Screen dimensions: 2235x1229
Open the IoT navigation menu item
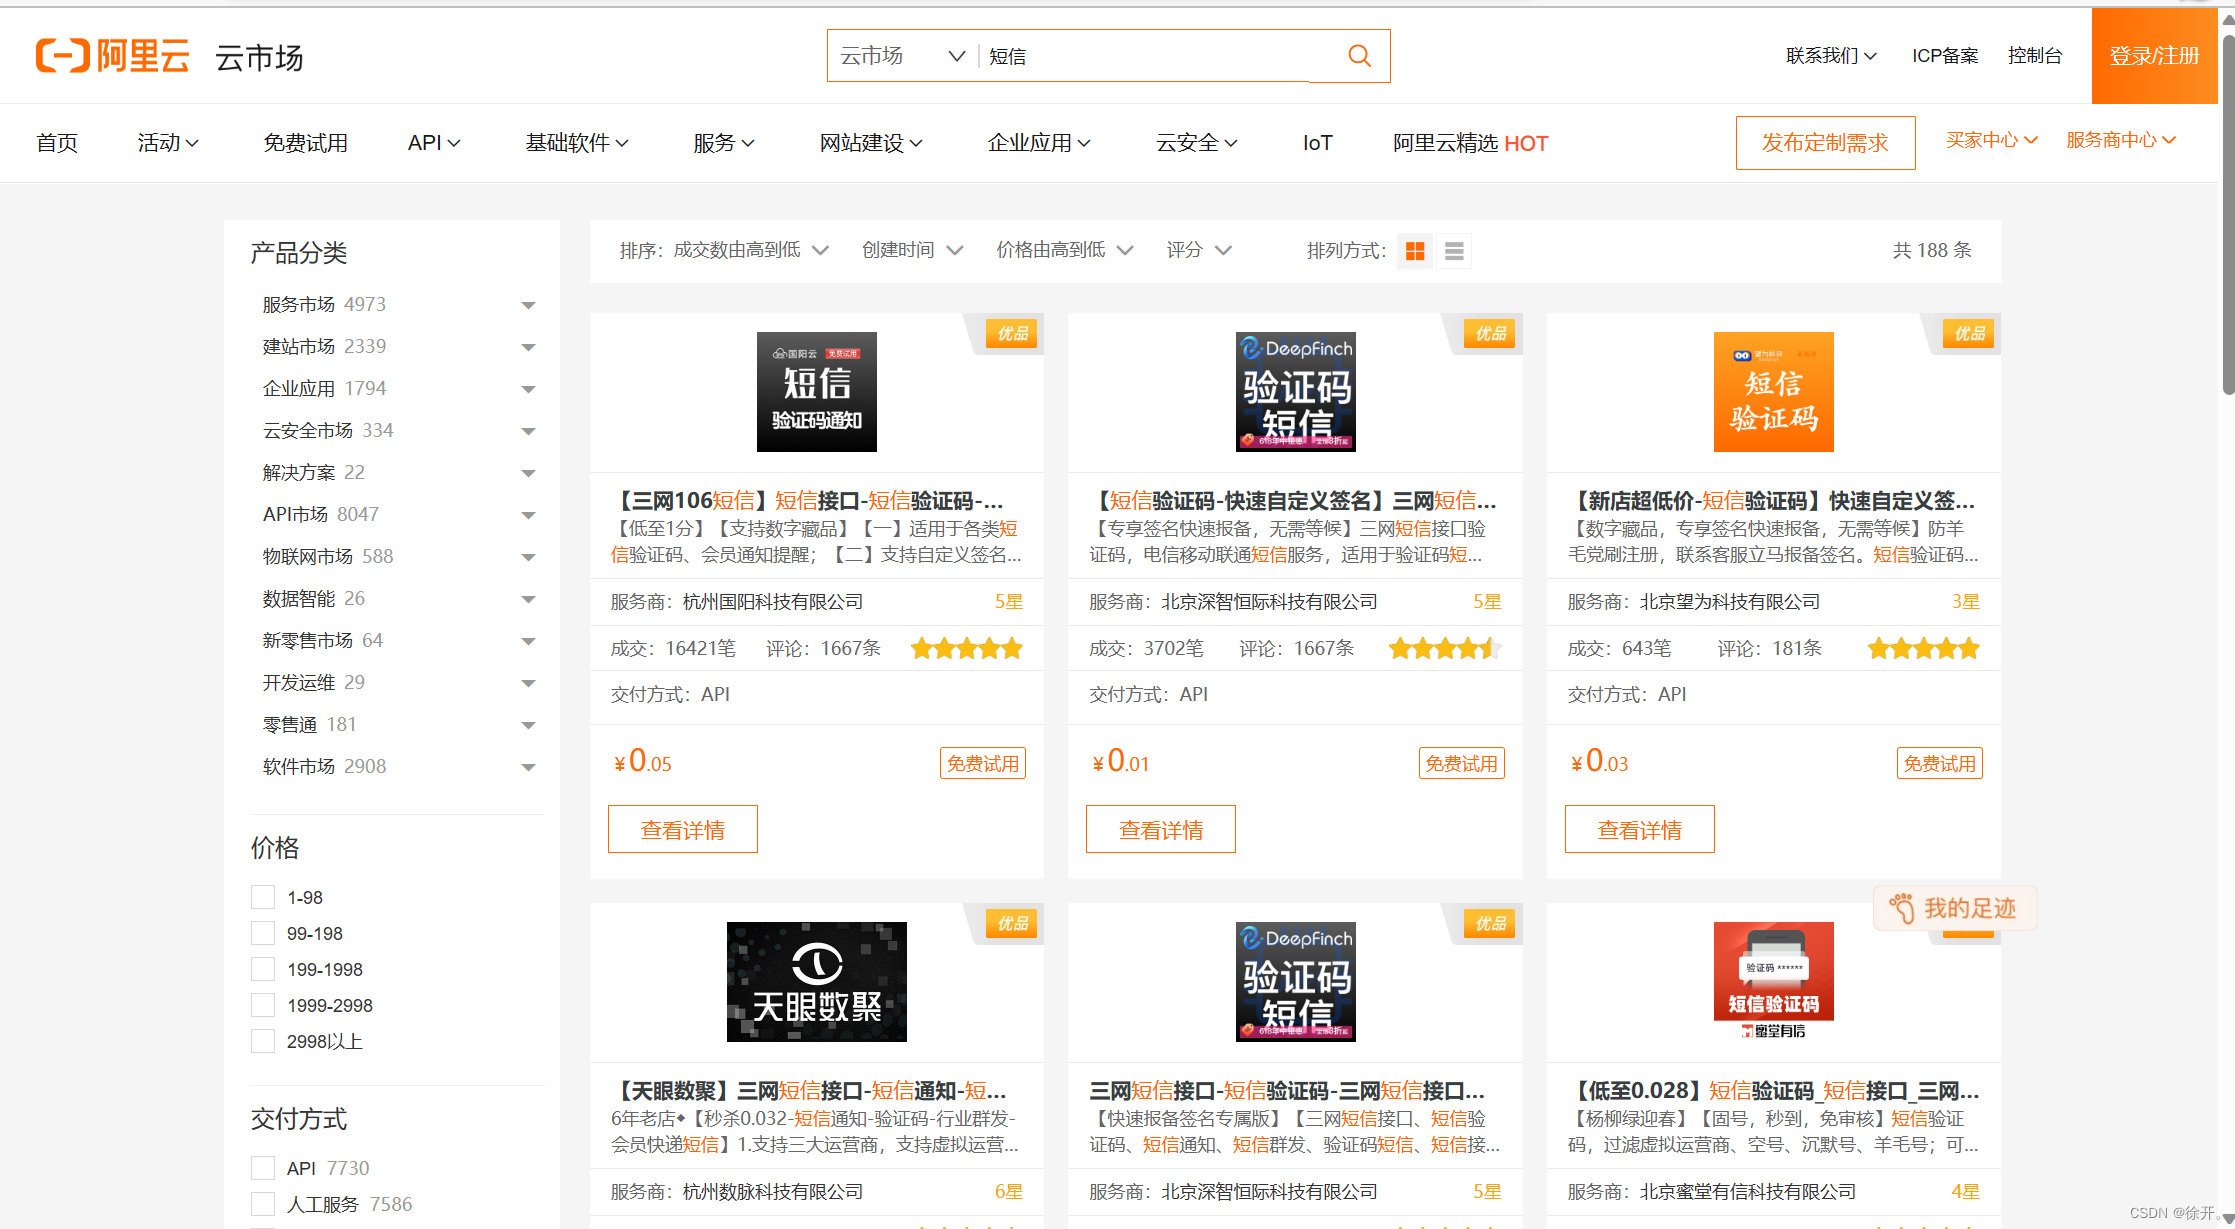(x=1316, y=142)
